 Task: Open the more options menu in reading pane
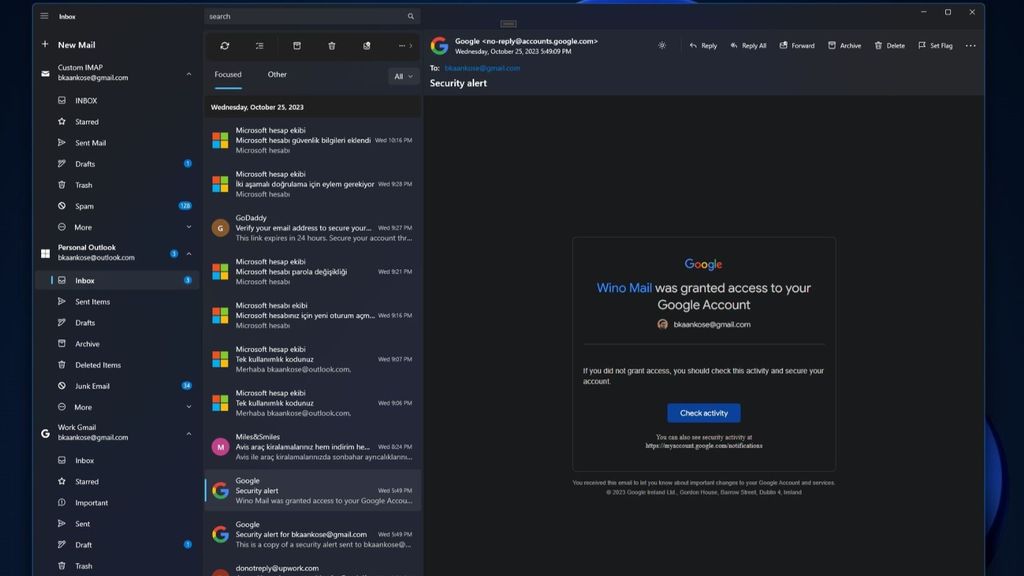point(969,45)
